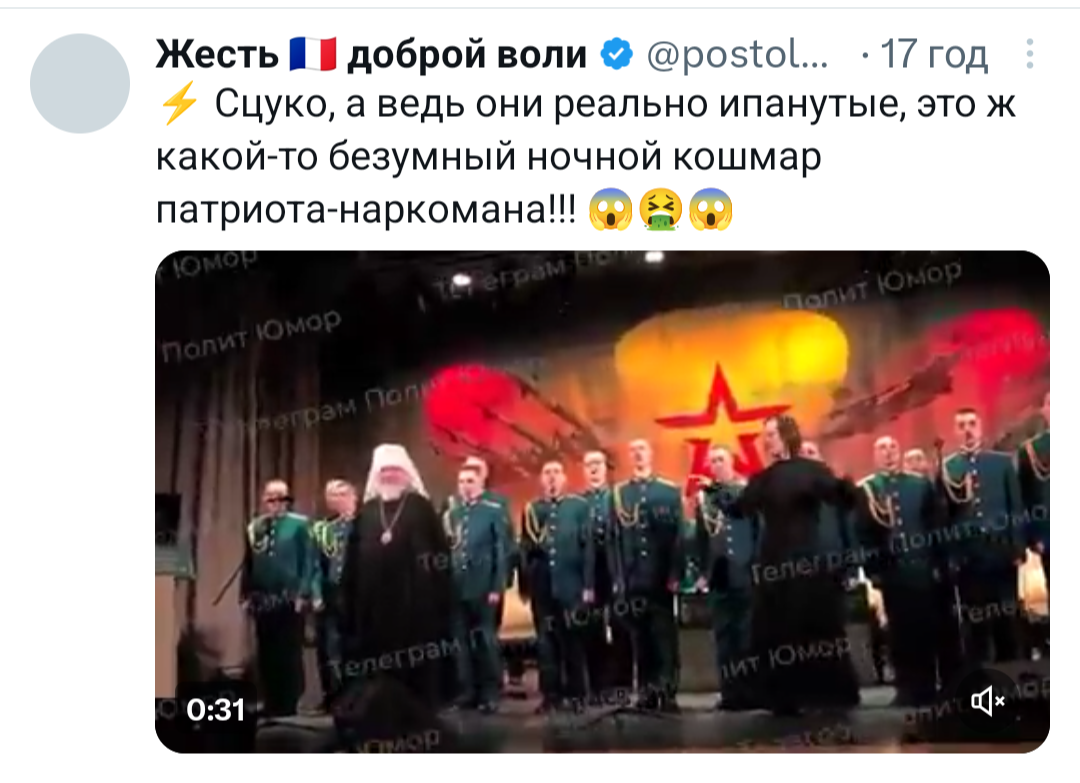Open the tweet's three-dot more options menu
The height and width of the screenshot is (783, 1080).
click(1030, 54)
